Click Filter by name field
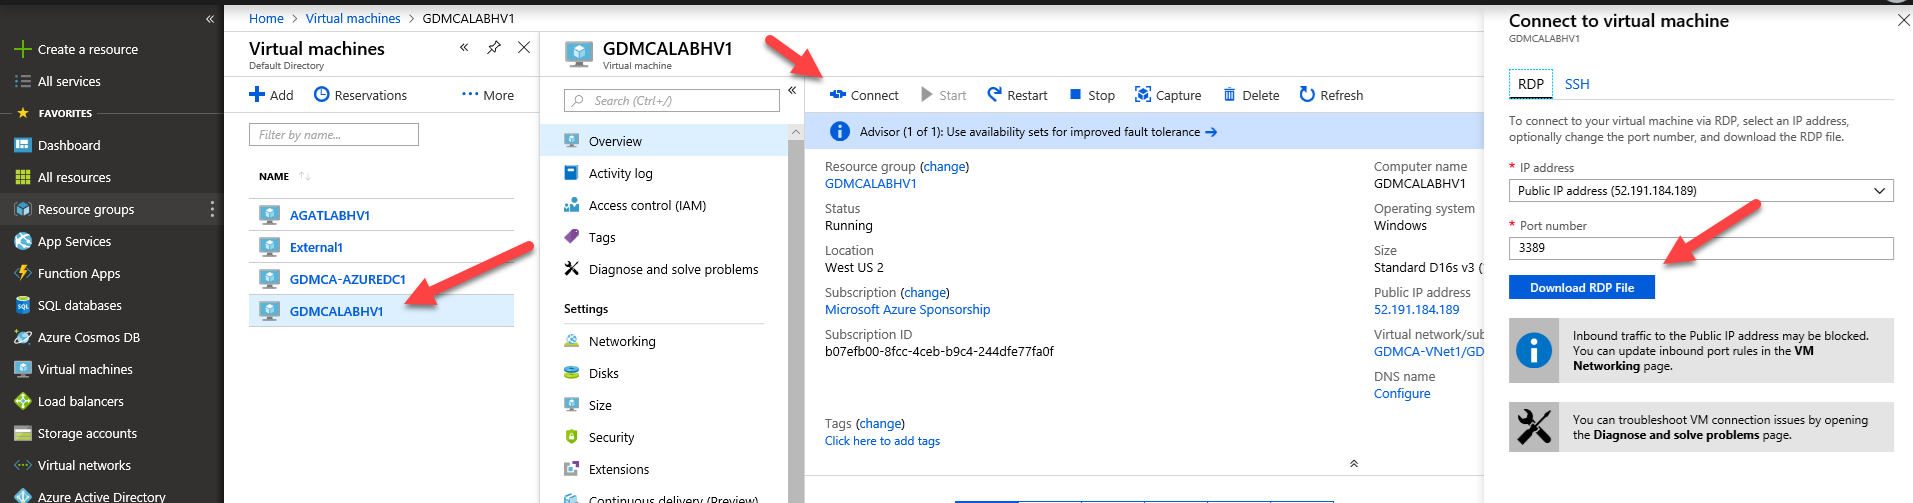The image size is (1913, 503). pos(334,134)
